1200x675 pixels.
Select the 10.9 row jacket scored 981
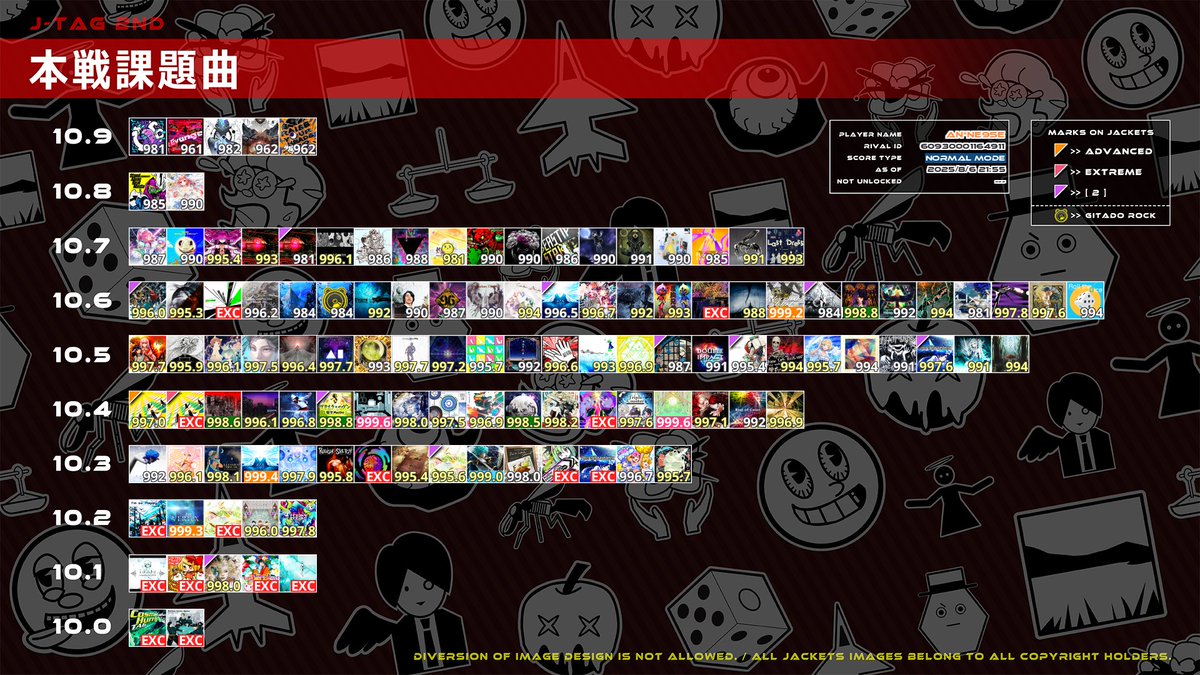[148, 137]
